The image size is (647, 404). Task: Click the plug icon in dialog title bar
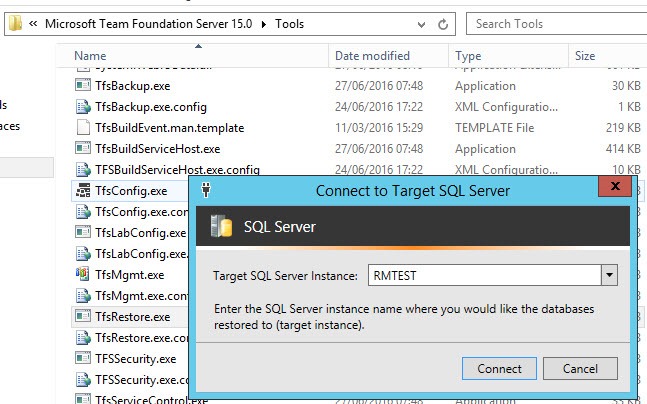pyautogui.click(x=206, y=190)
